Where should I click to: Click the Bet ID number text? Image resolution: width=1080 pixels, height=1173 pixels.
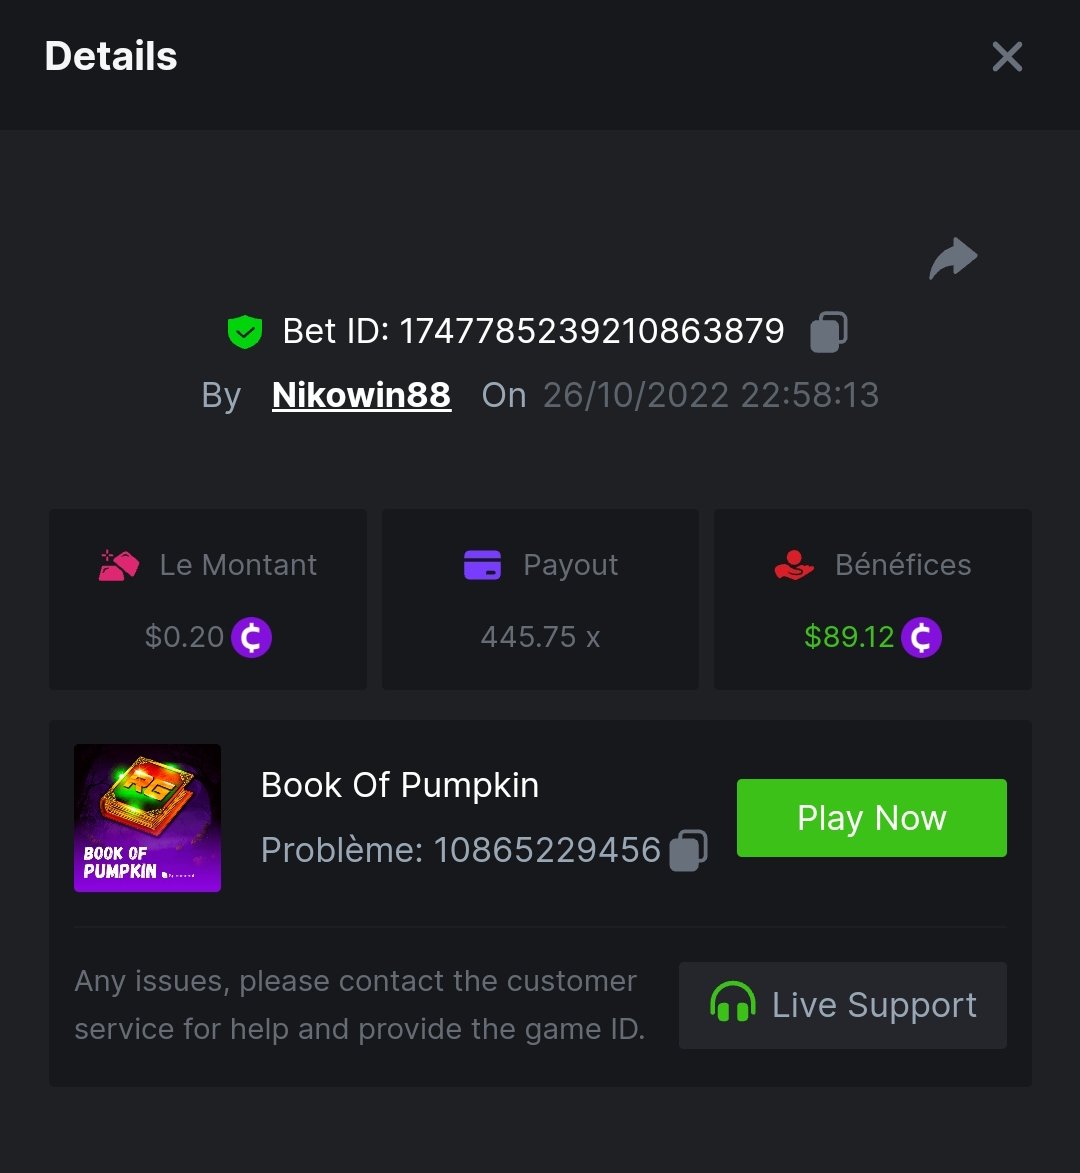(x=592, y=332)
